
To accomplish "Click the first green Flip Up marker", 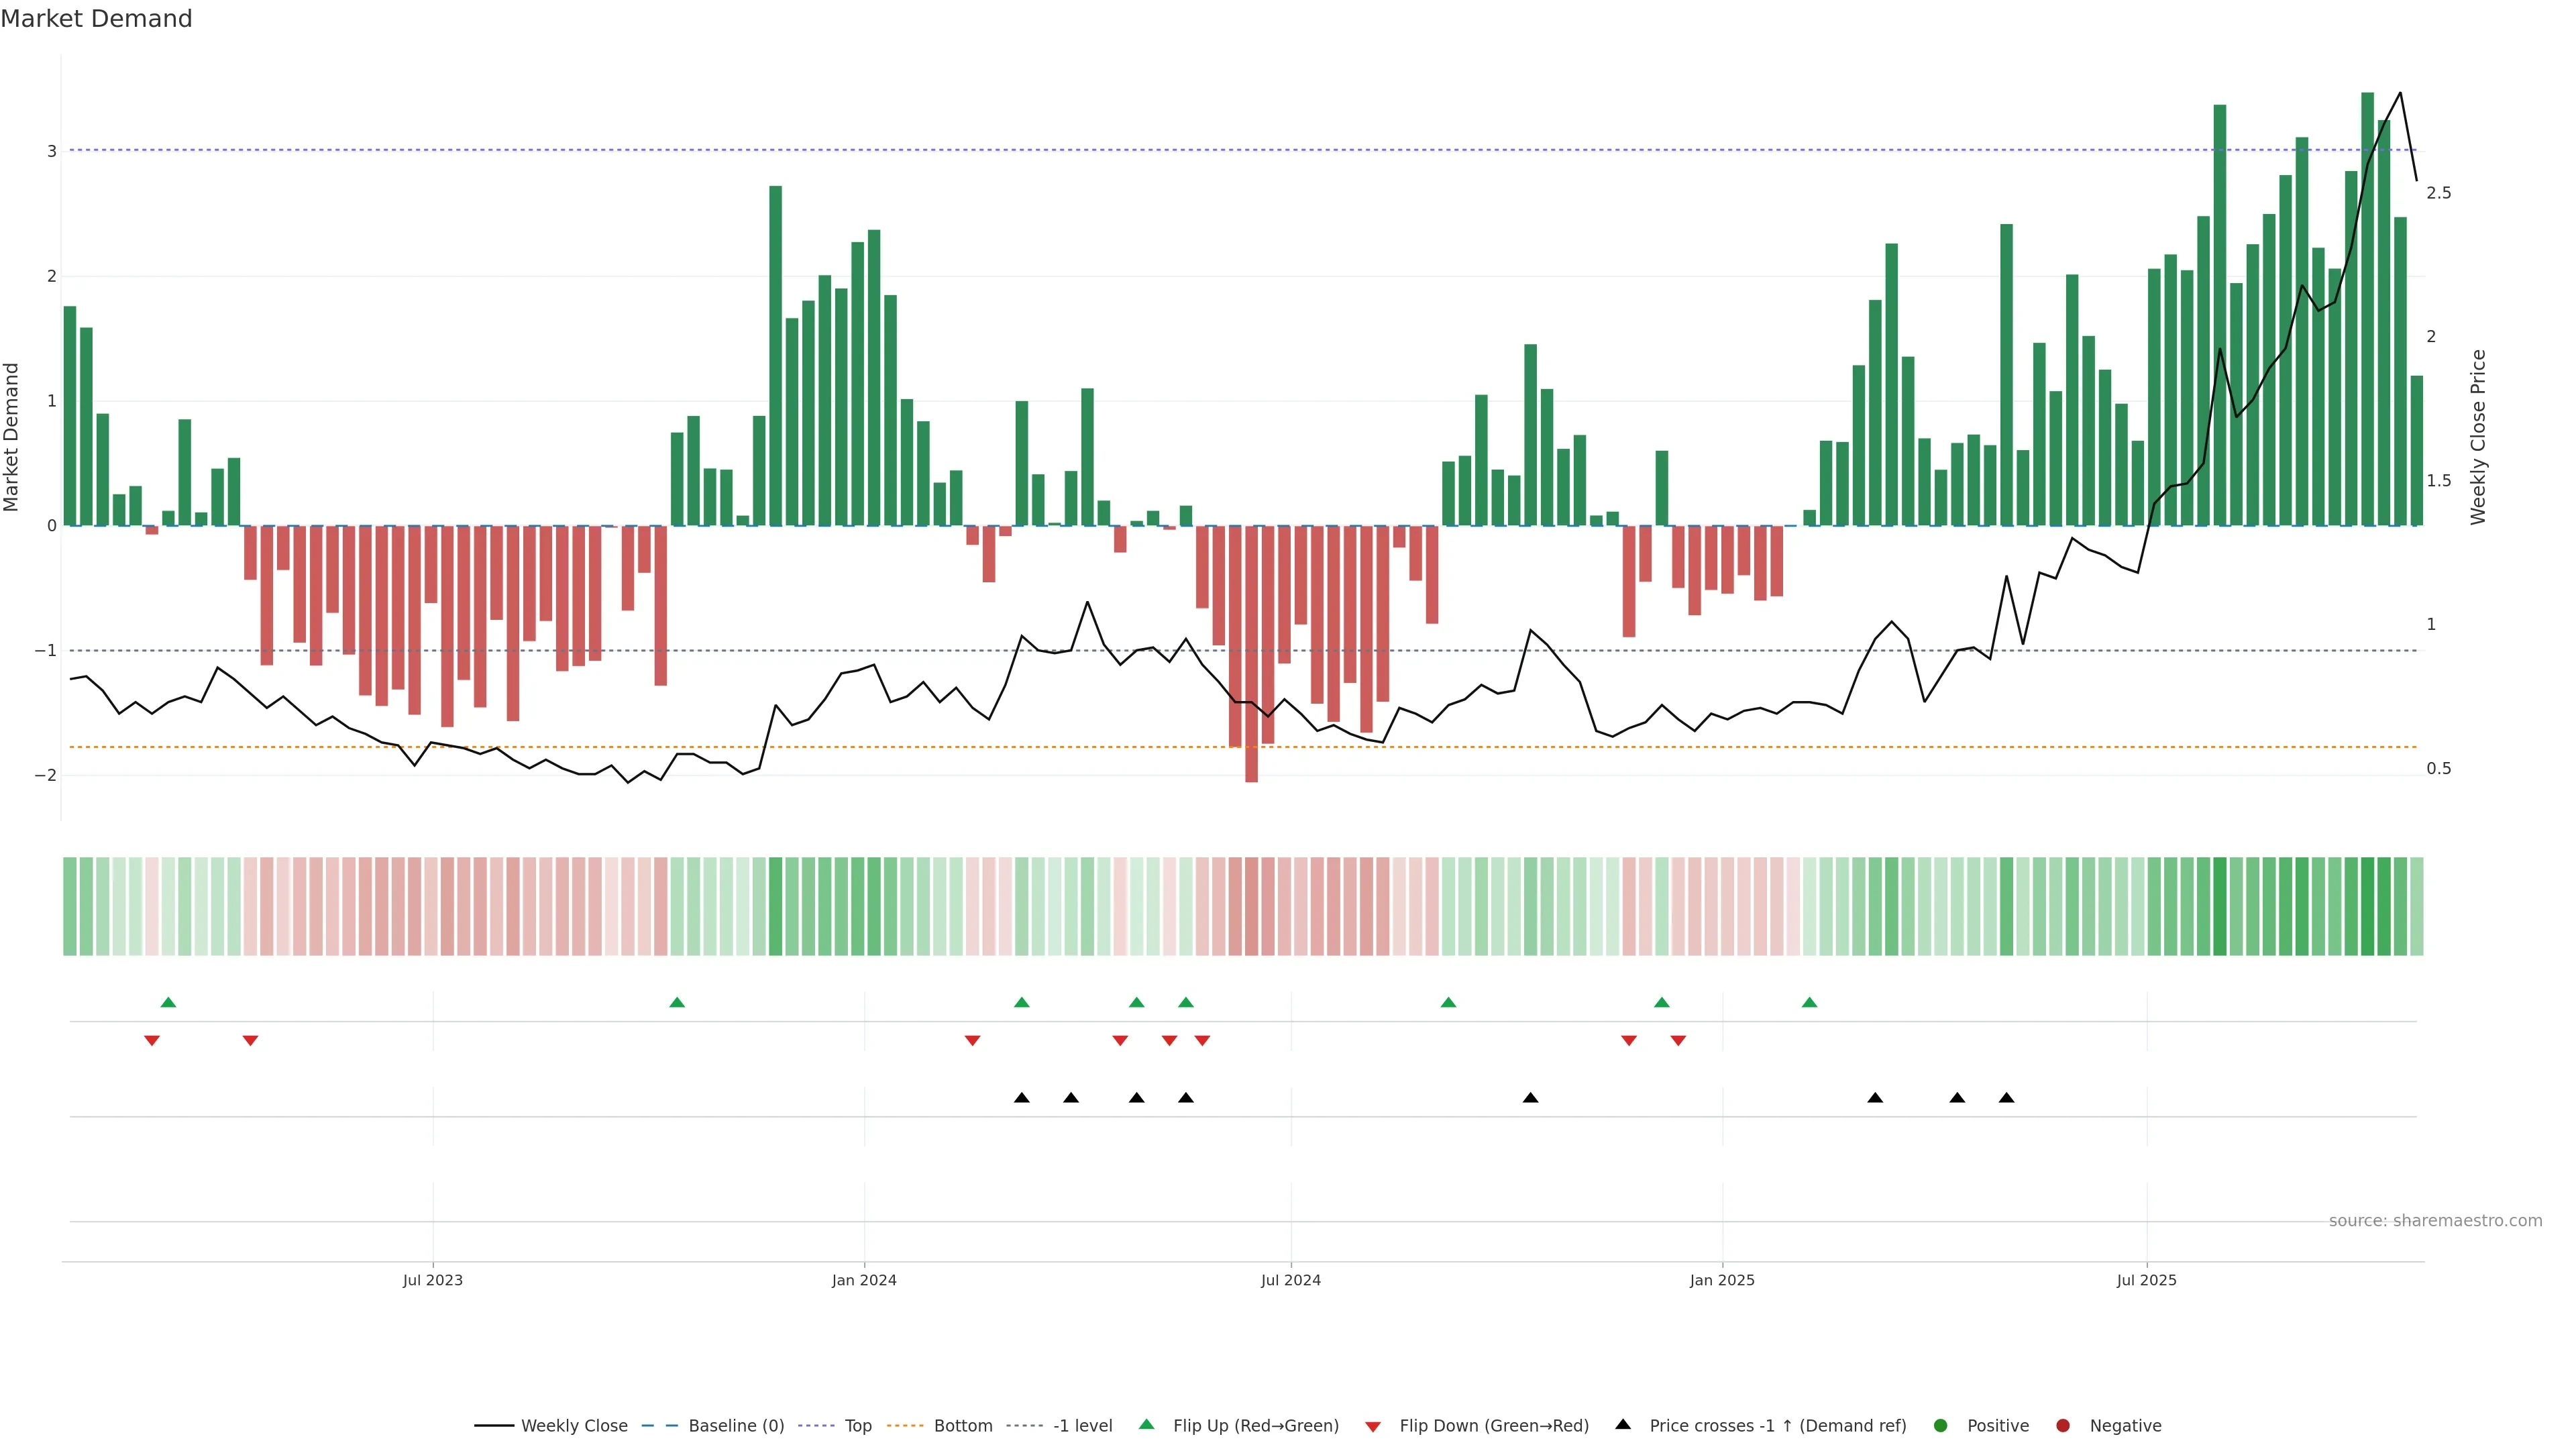I will pos(168,1003).
